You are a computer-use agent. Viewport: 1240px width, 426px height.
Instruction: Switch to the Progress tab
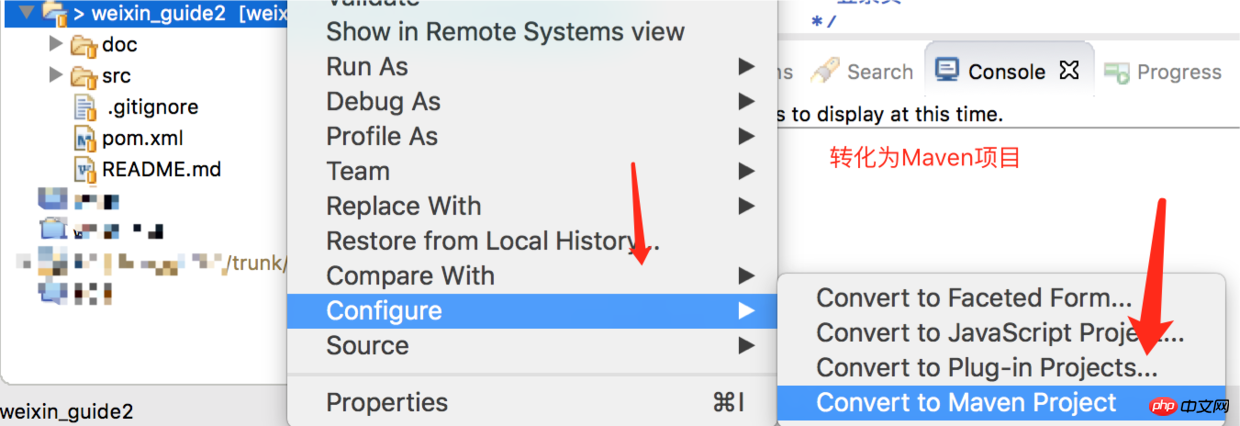pyautogui.click(x=1178, y=72)
